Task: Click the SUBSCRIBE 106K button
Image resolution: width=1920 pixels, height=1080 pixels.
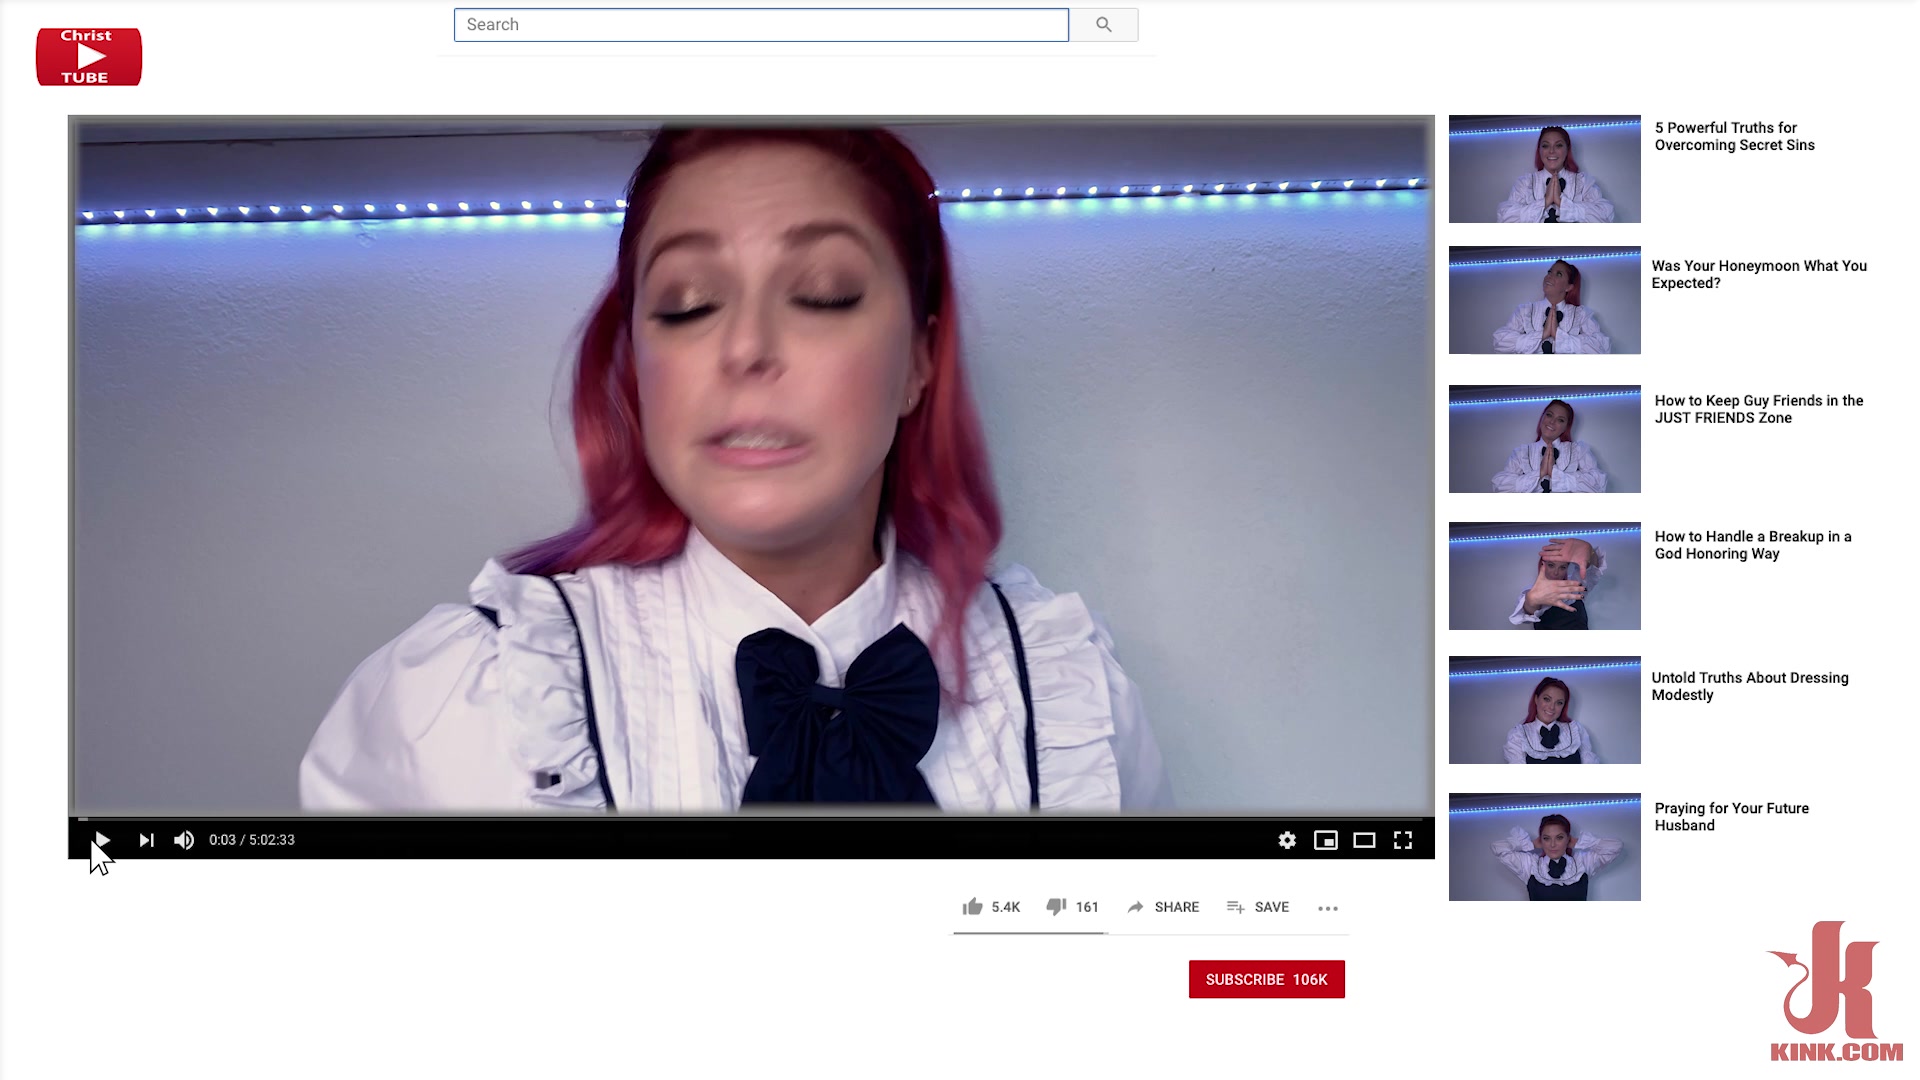Action: [1266, 979]
